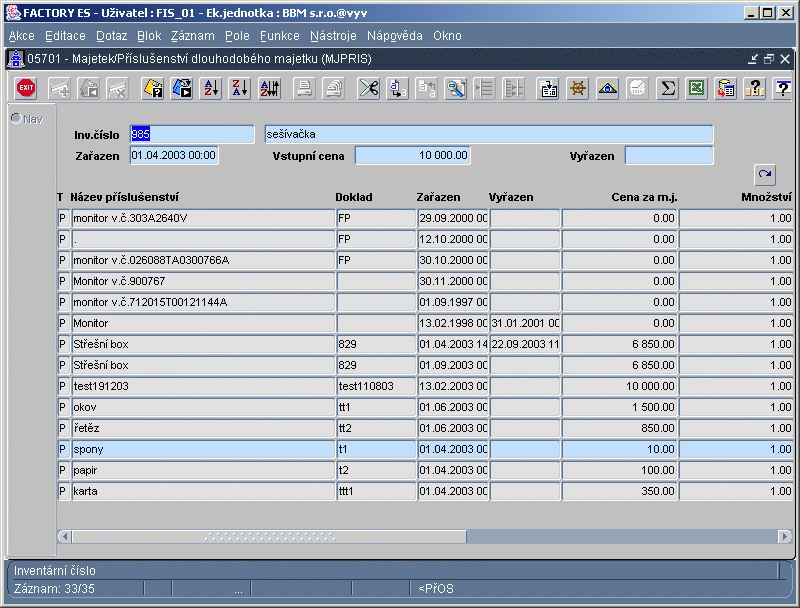Sort ascending with the A-Z icon
The width and height of the screenshot is (800, 608).
coord(211,88)
